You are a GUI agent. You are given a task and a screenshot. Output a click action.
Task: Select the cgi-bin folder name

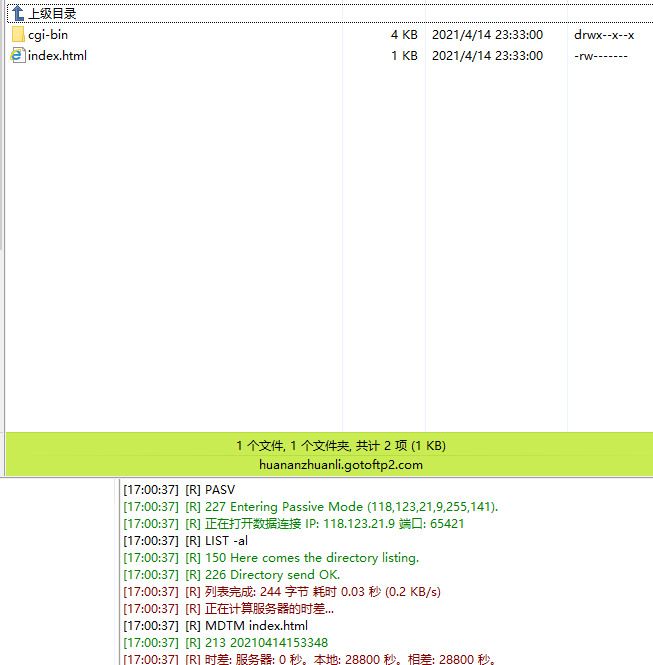pos(48,35)
